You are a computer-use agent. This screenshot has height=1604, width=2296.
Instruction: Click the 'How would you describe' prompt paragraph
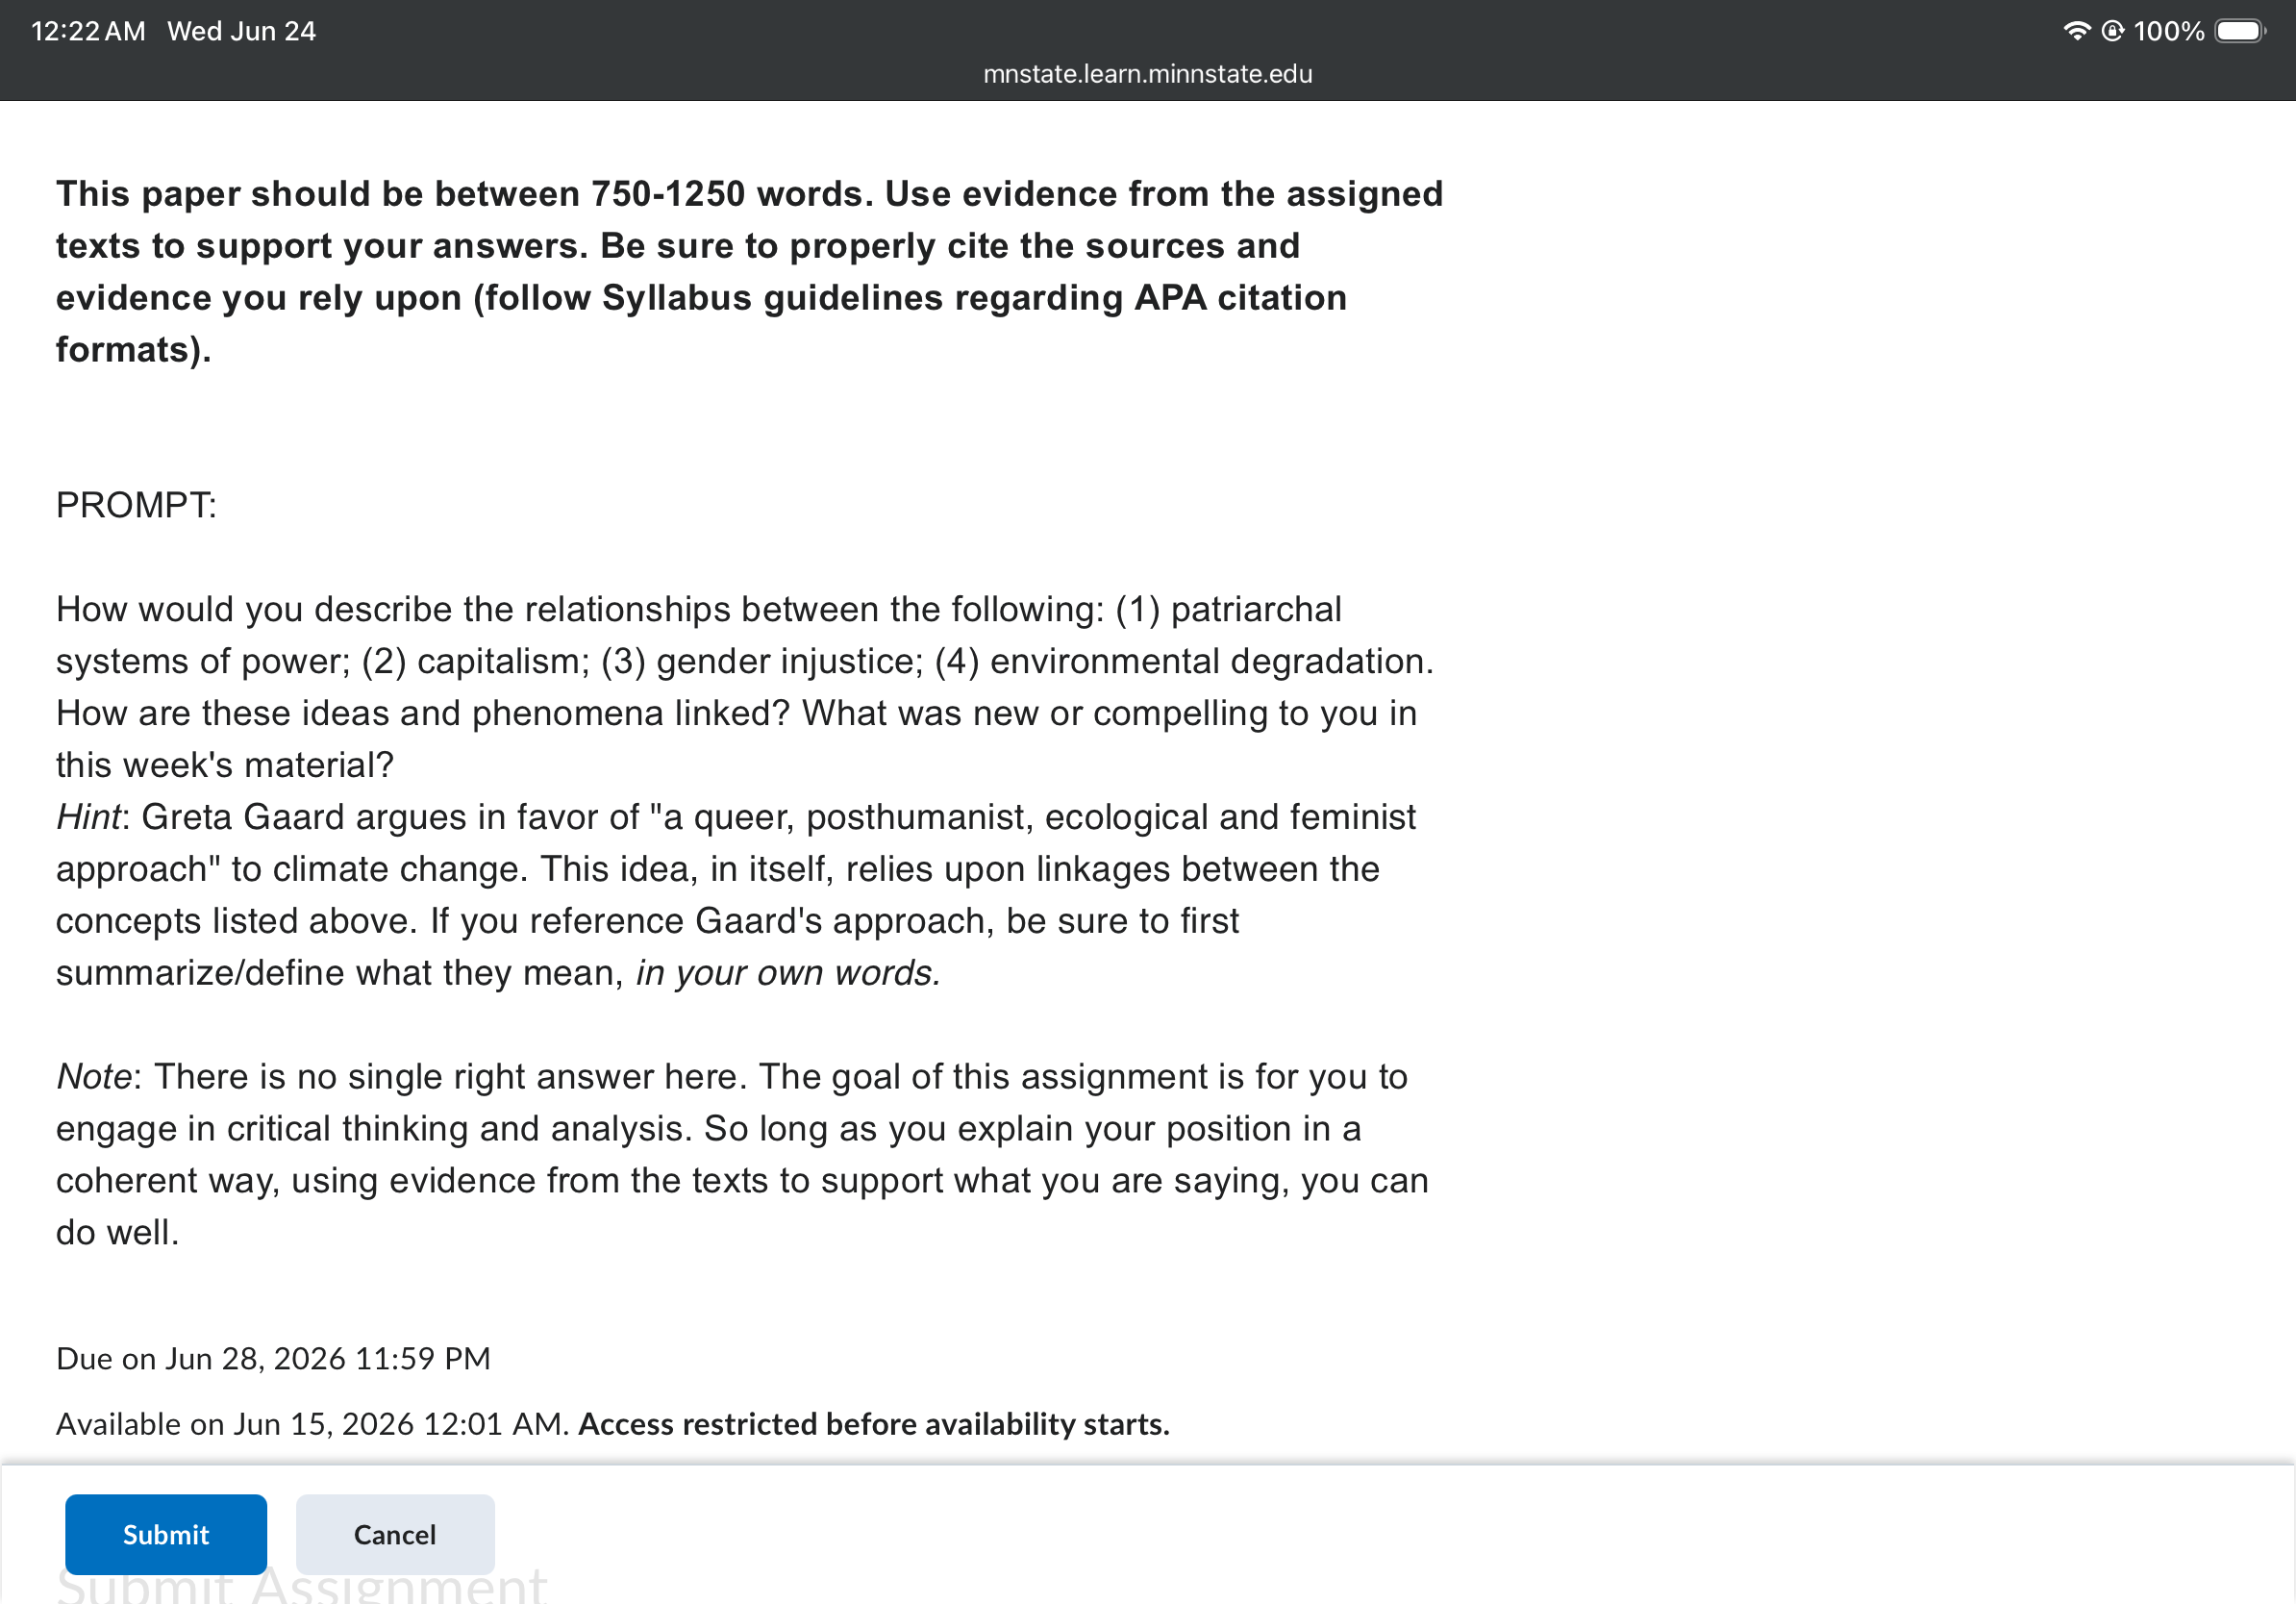[745, 687]
